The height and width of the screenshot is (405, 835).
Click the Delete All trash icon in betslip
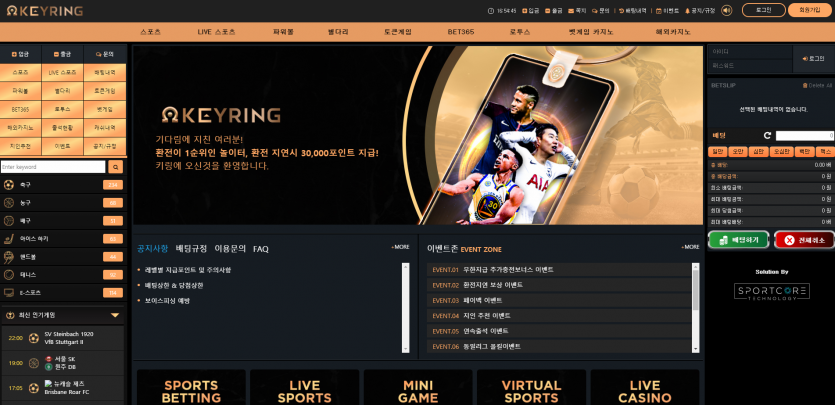(x=805, y=86)
